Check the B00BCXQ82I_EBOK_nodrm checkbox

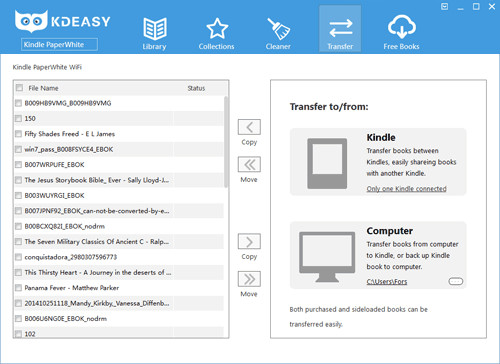[x=18, y=226]
